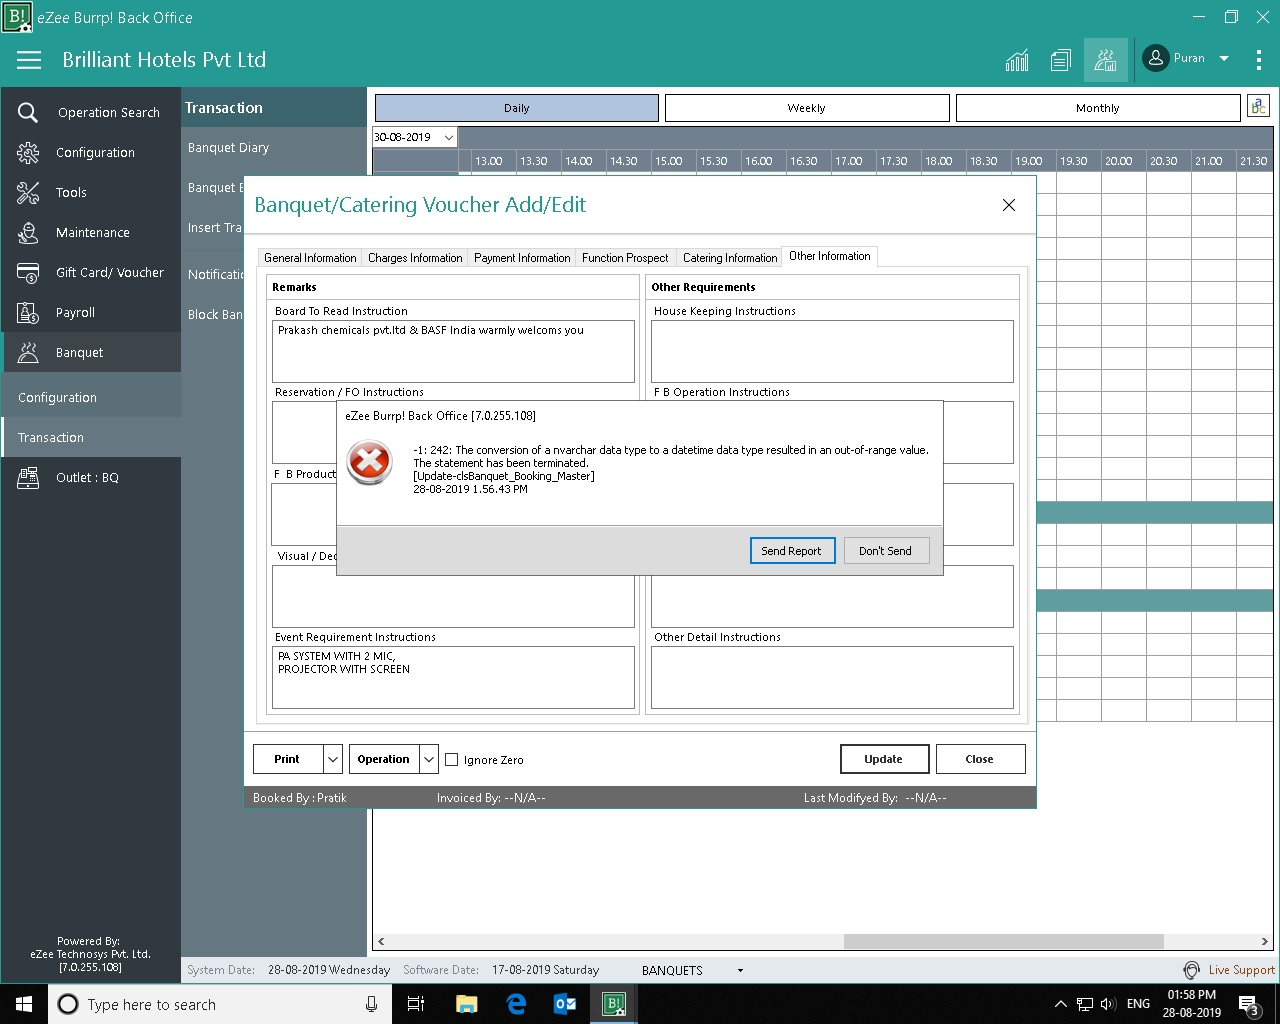Click the taskbar microphone icon
Viewport: 1280px width, 1024px height.
point(371,1004)
